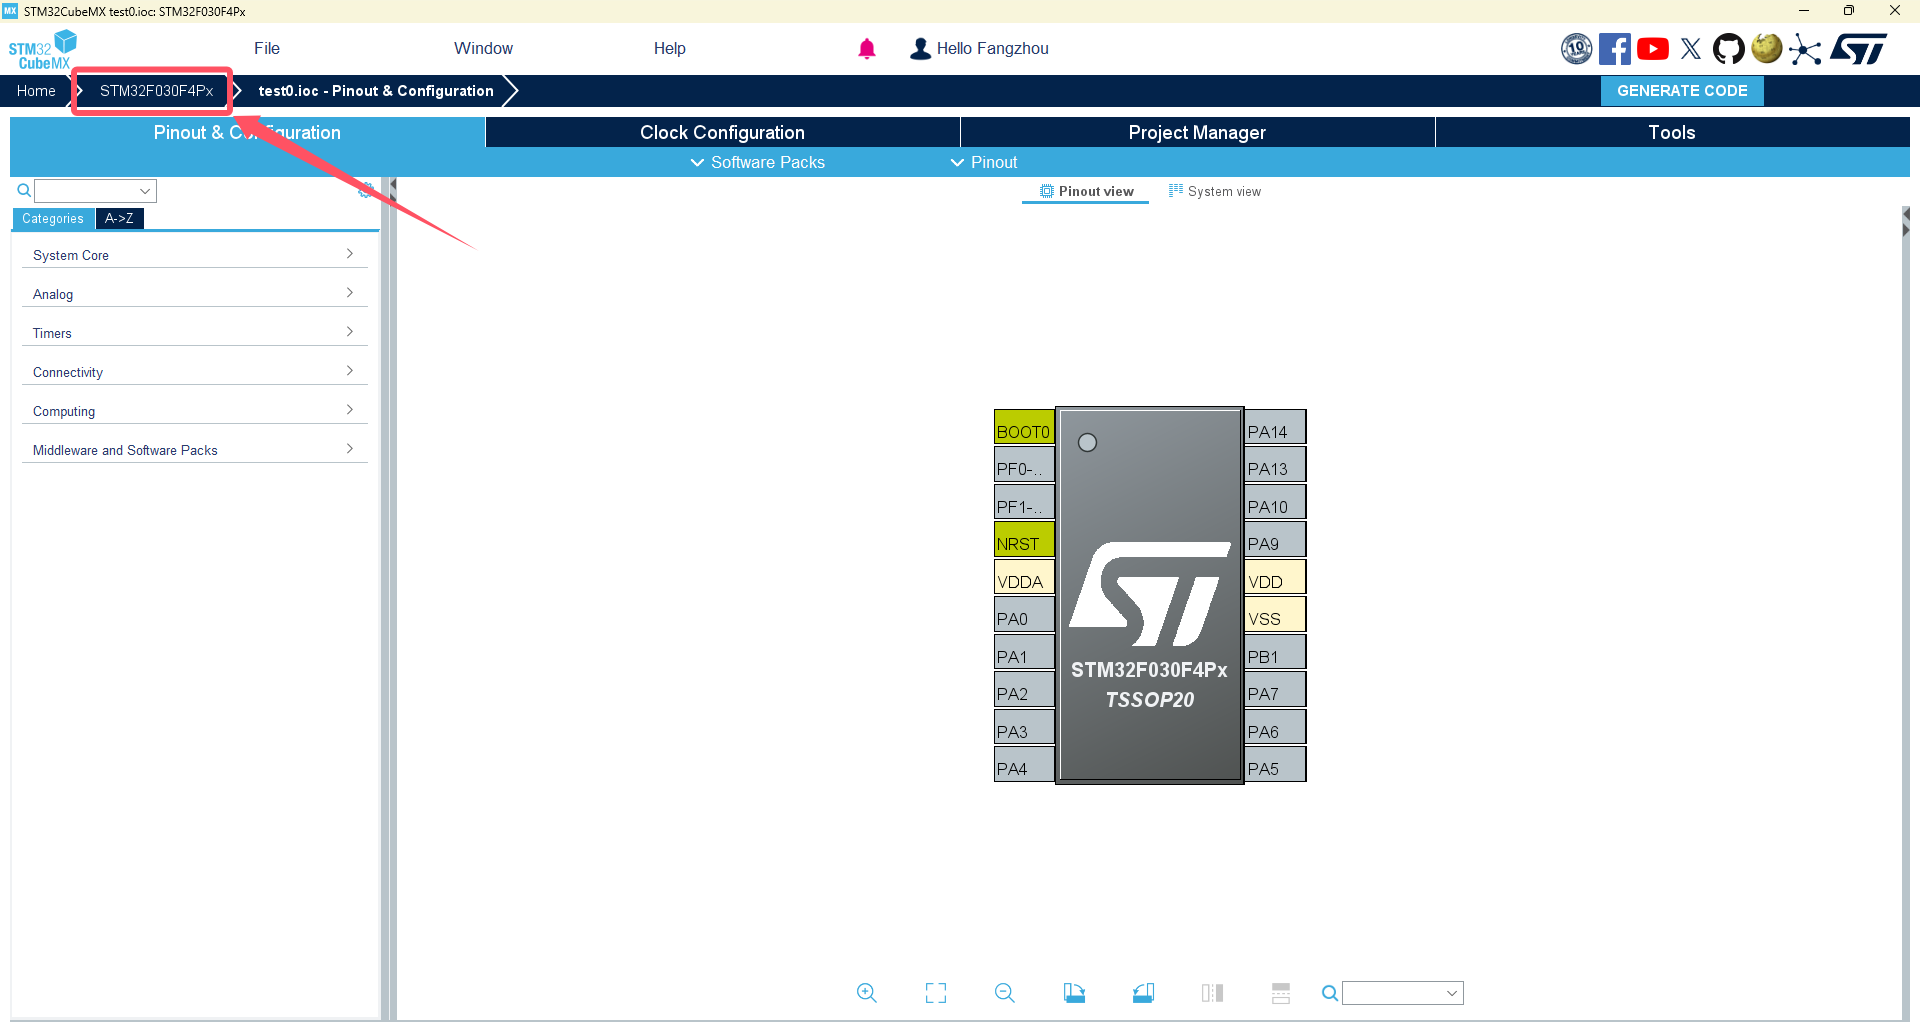
Task: Open the peripheral search combo box
Action: pyautogui.click(x=96, y=190)
